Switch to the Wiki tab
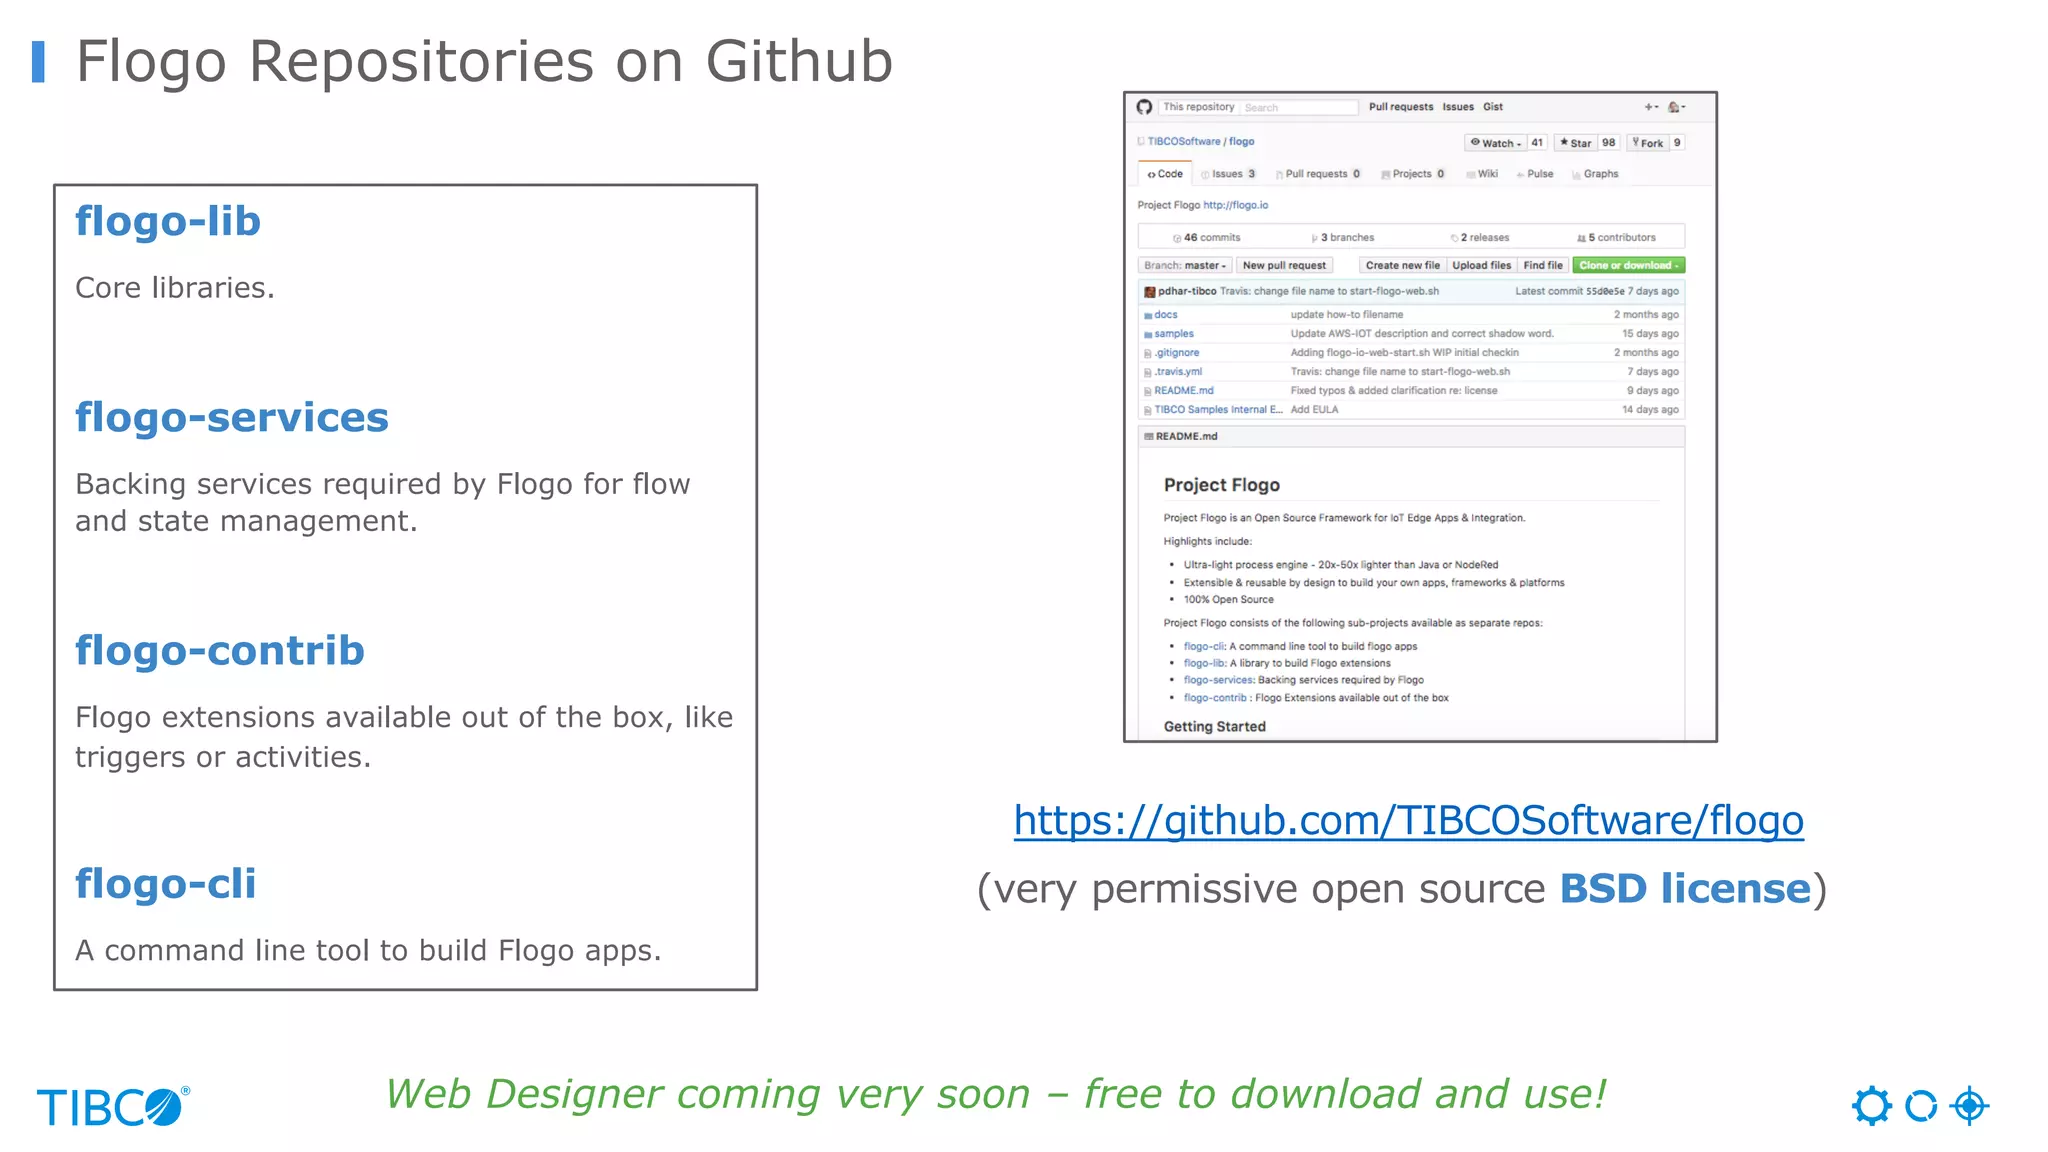This screenshot has width=2048, height=1152. click(x=1482, y=174)
